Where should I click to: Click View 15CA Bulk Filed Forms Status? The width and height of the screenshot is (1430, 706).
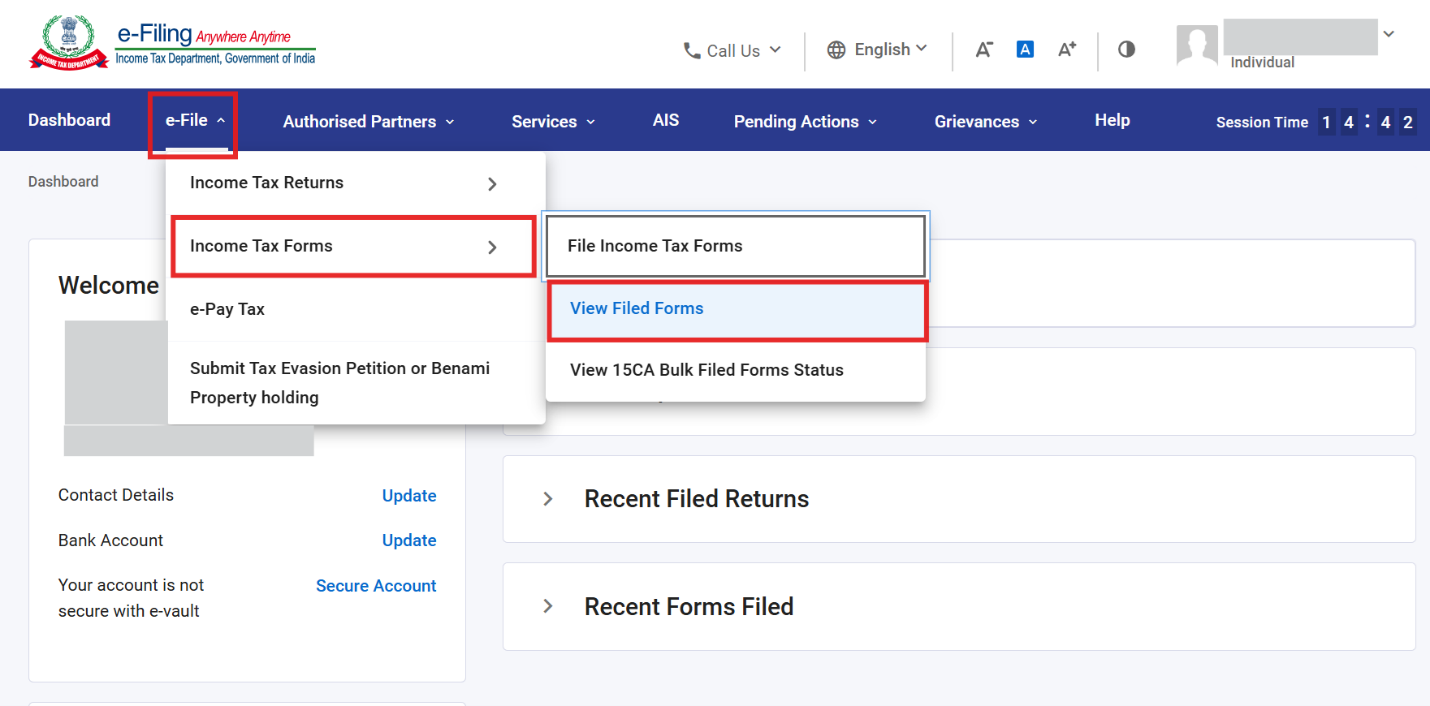click(706, 370)
